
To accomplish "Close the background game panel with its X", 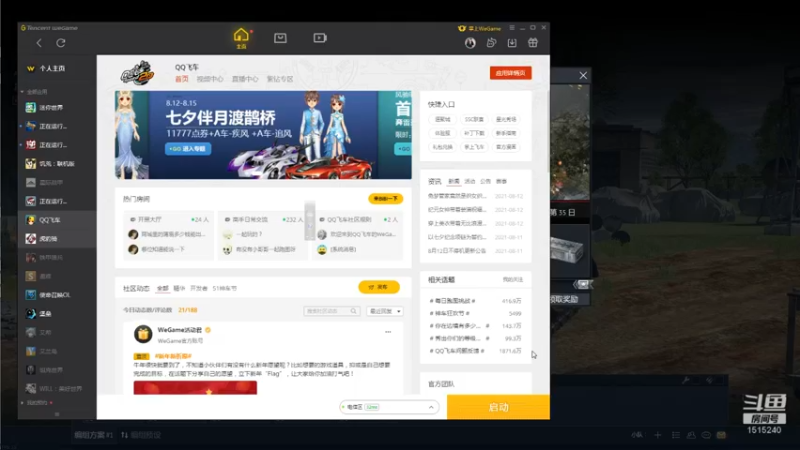I will [583, 76].
